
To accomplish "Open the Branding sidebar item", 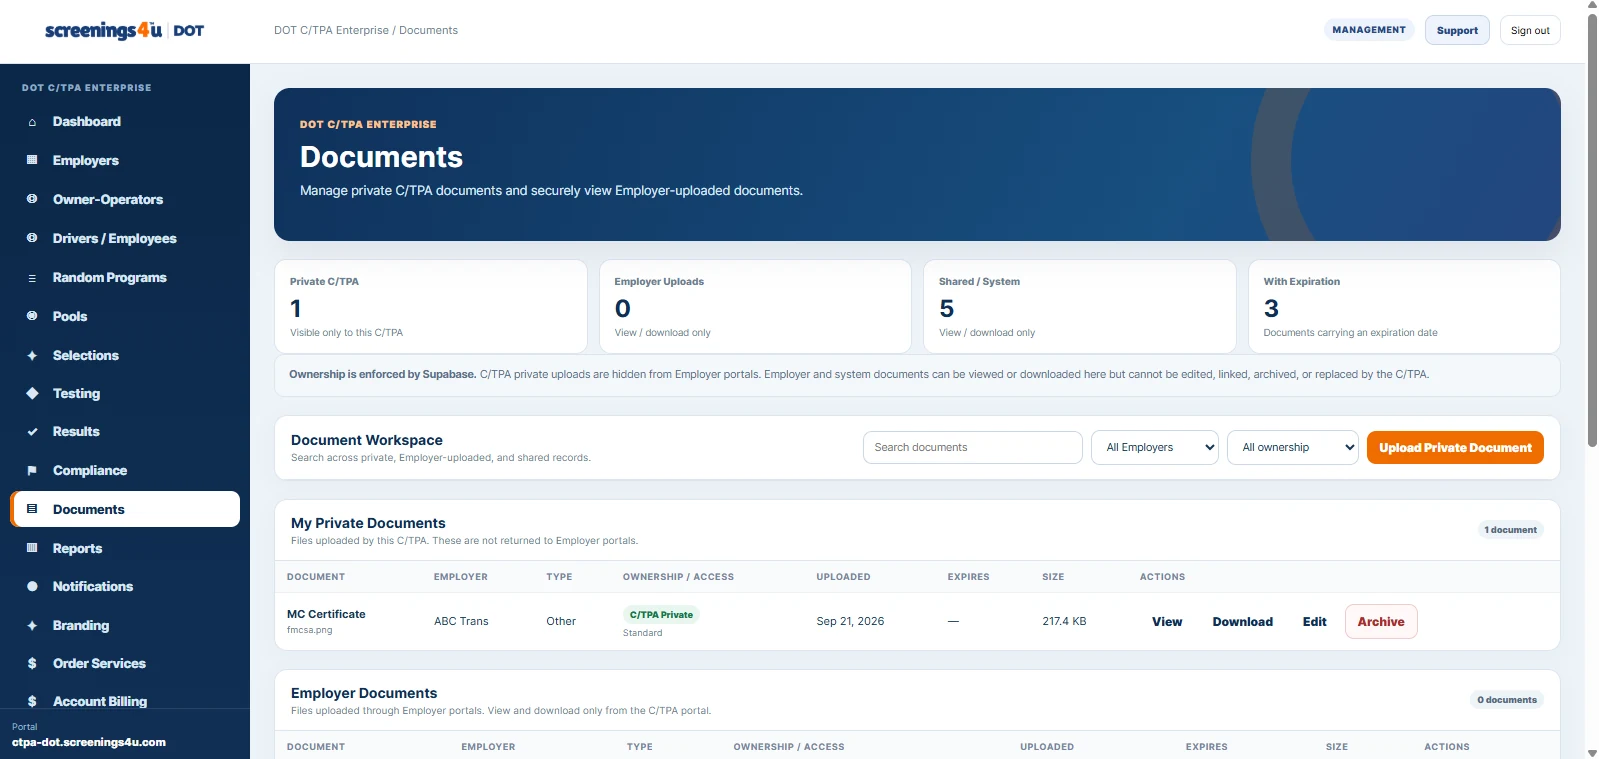I will coord(125,625).
